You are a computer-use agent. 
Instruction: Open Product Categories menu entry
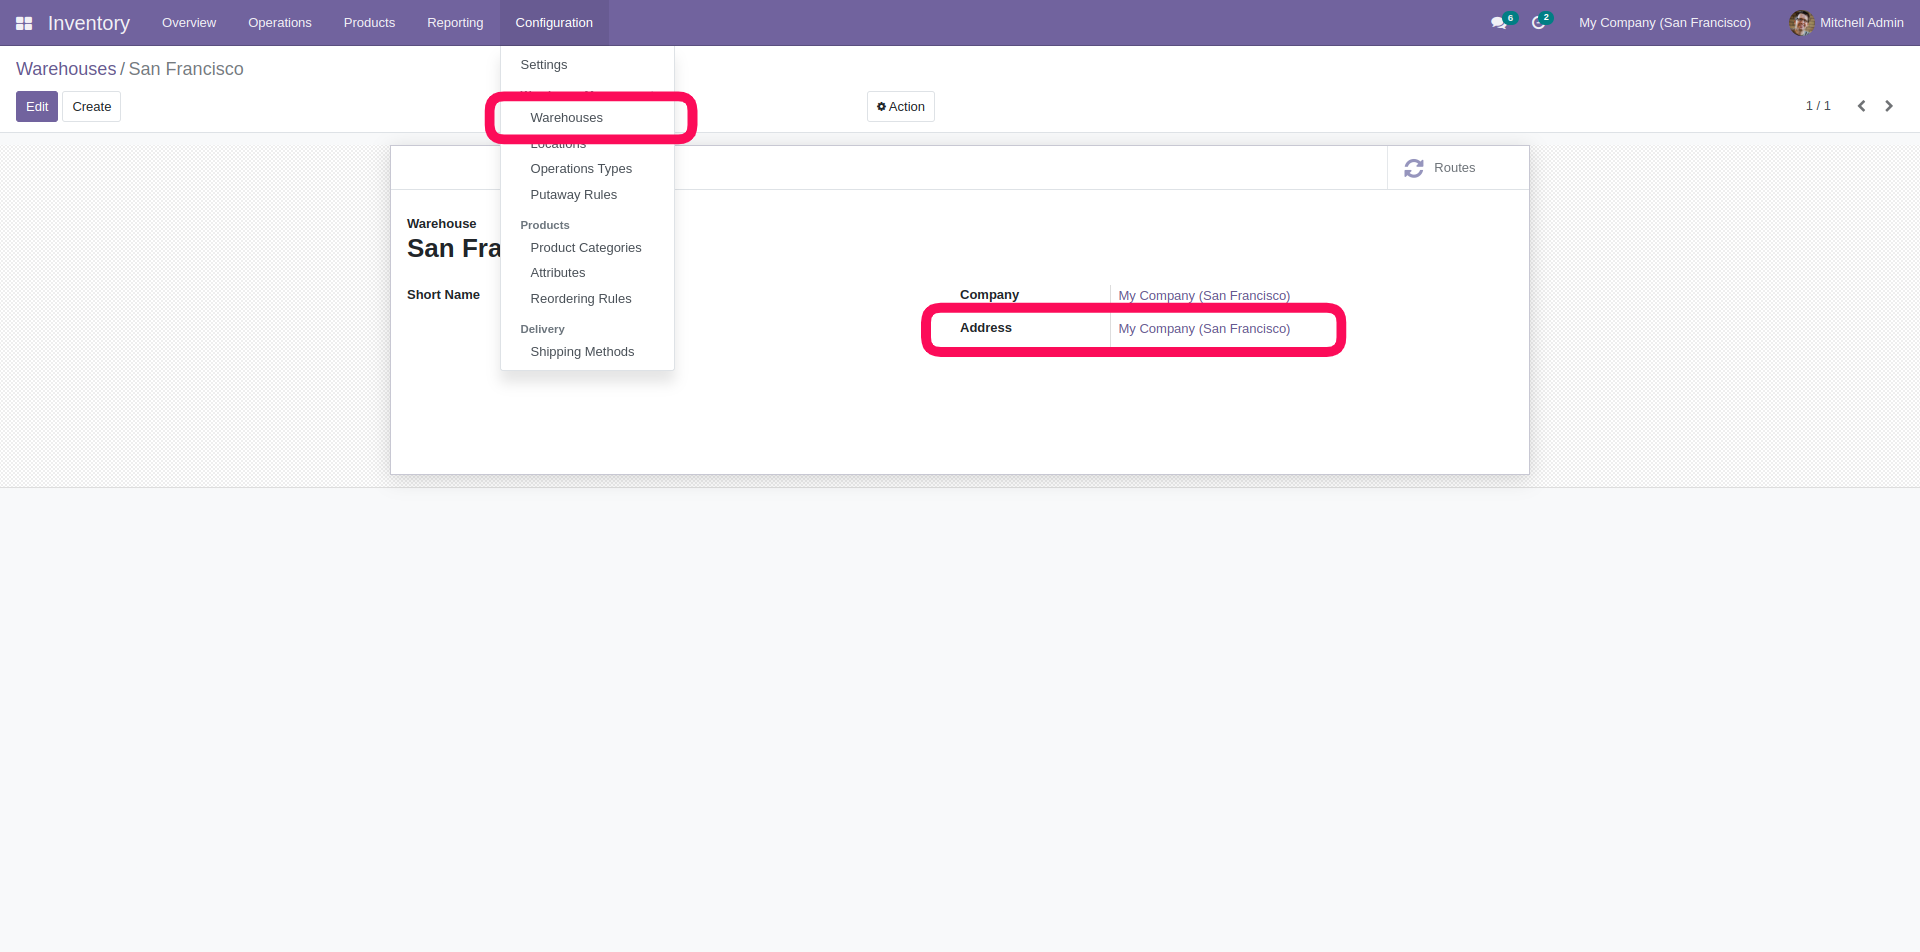585,248
